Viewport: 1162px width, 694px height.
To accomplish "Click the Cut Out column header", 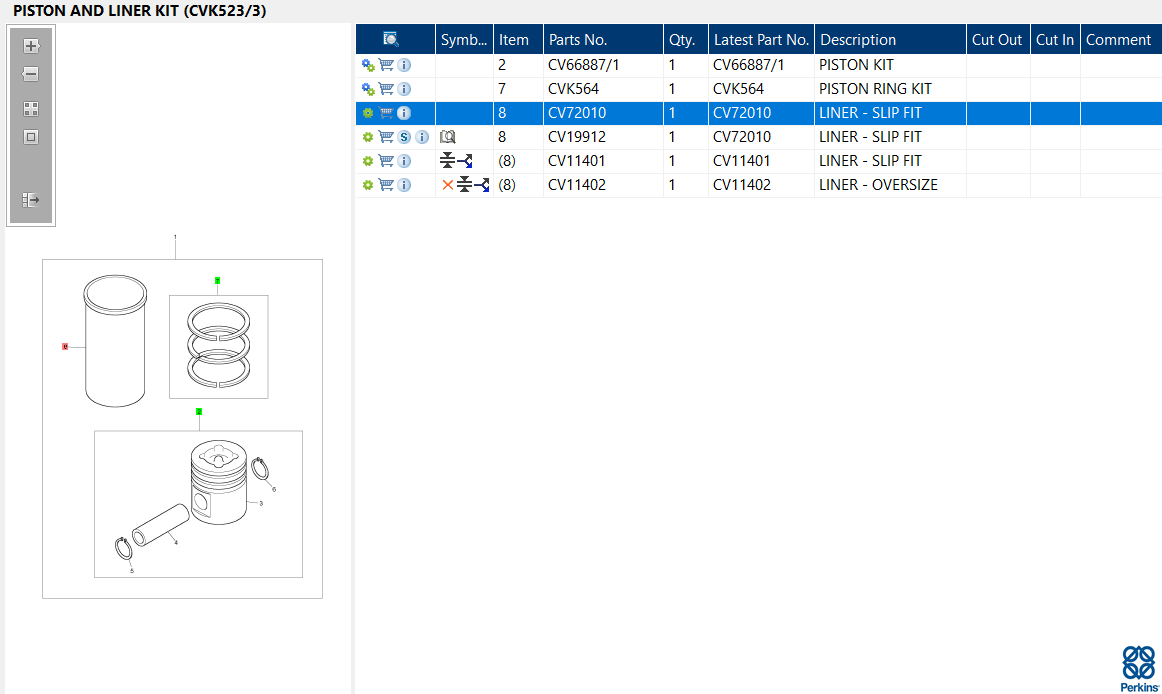I will (x=998, y=39).
